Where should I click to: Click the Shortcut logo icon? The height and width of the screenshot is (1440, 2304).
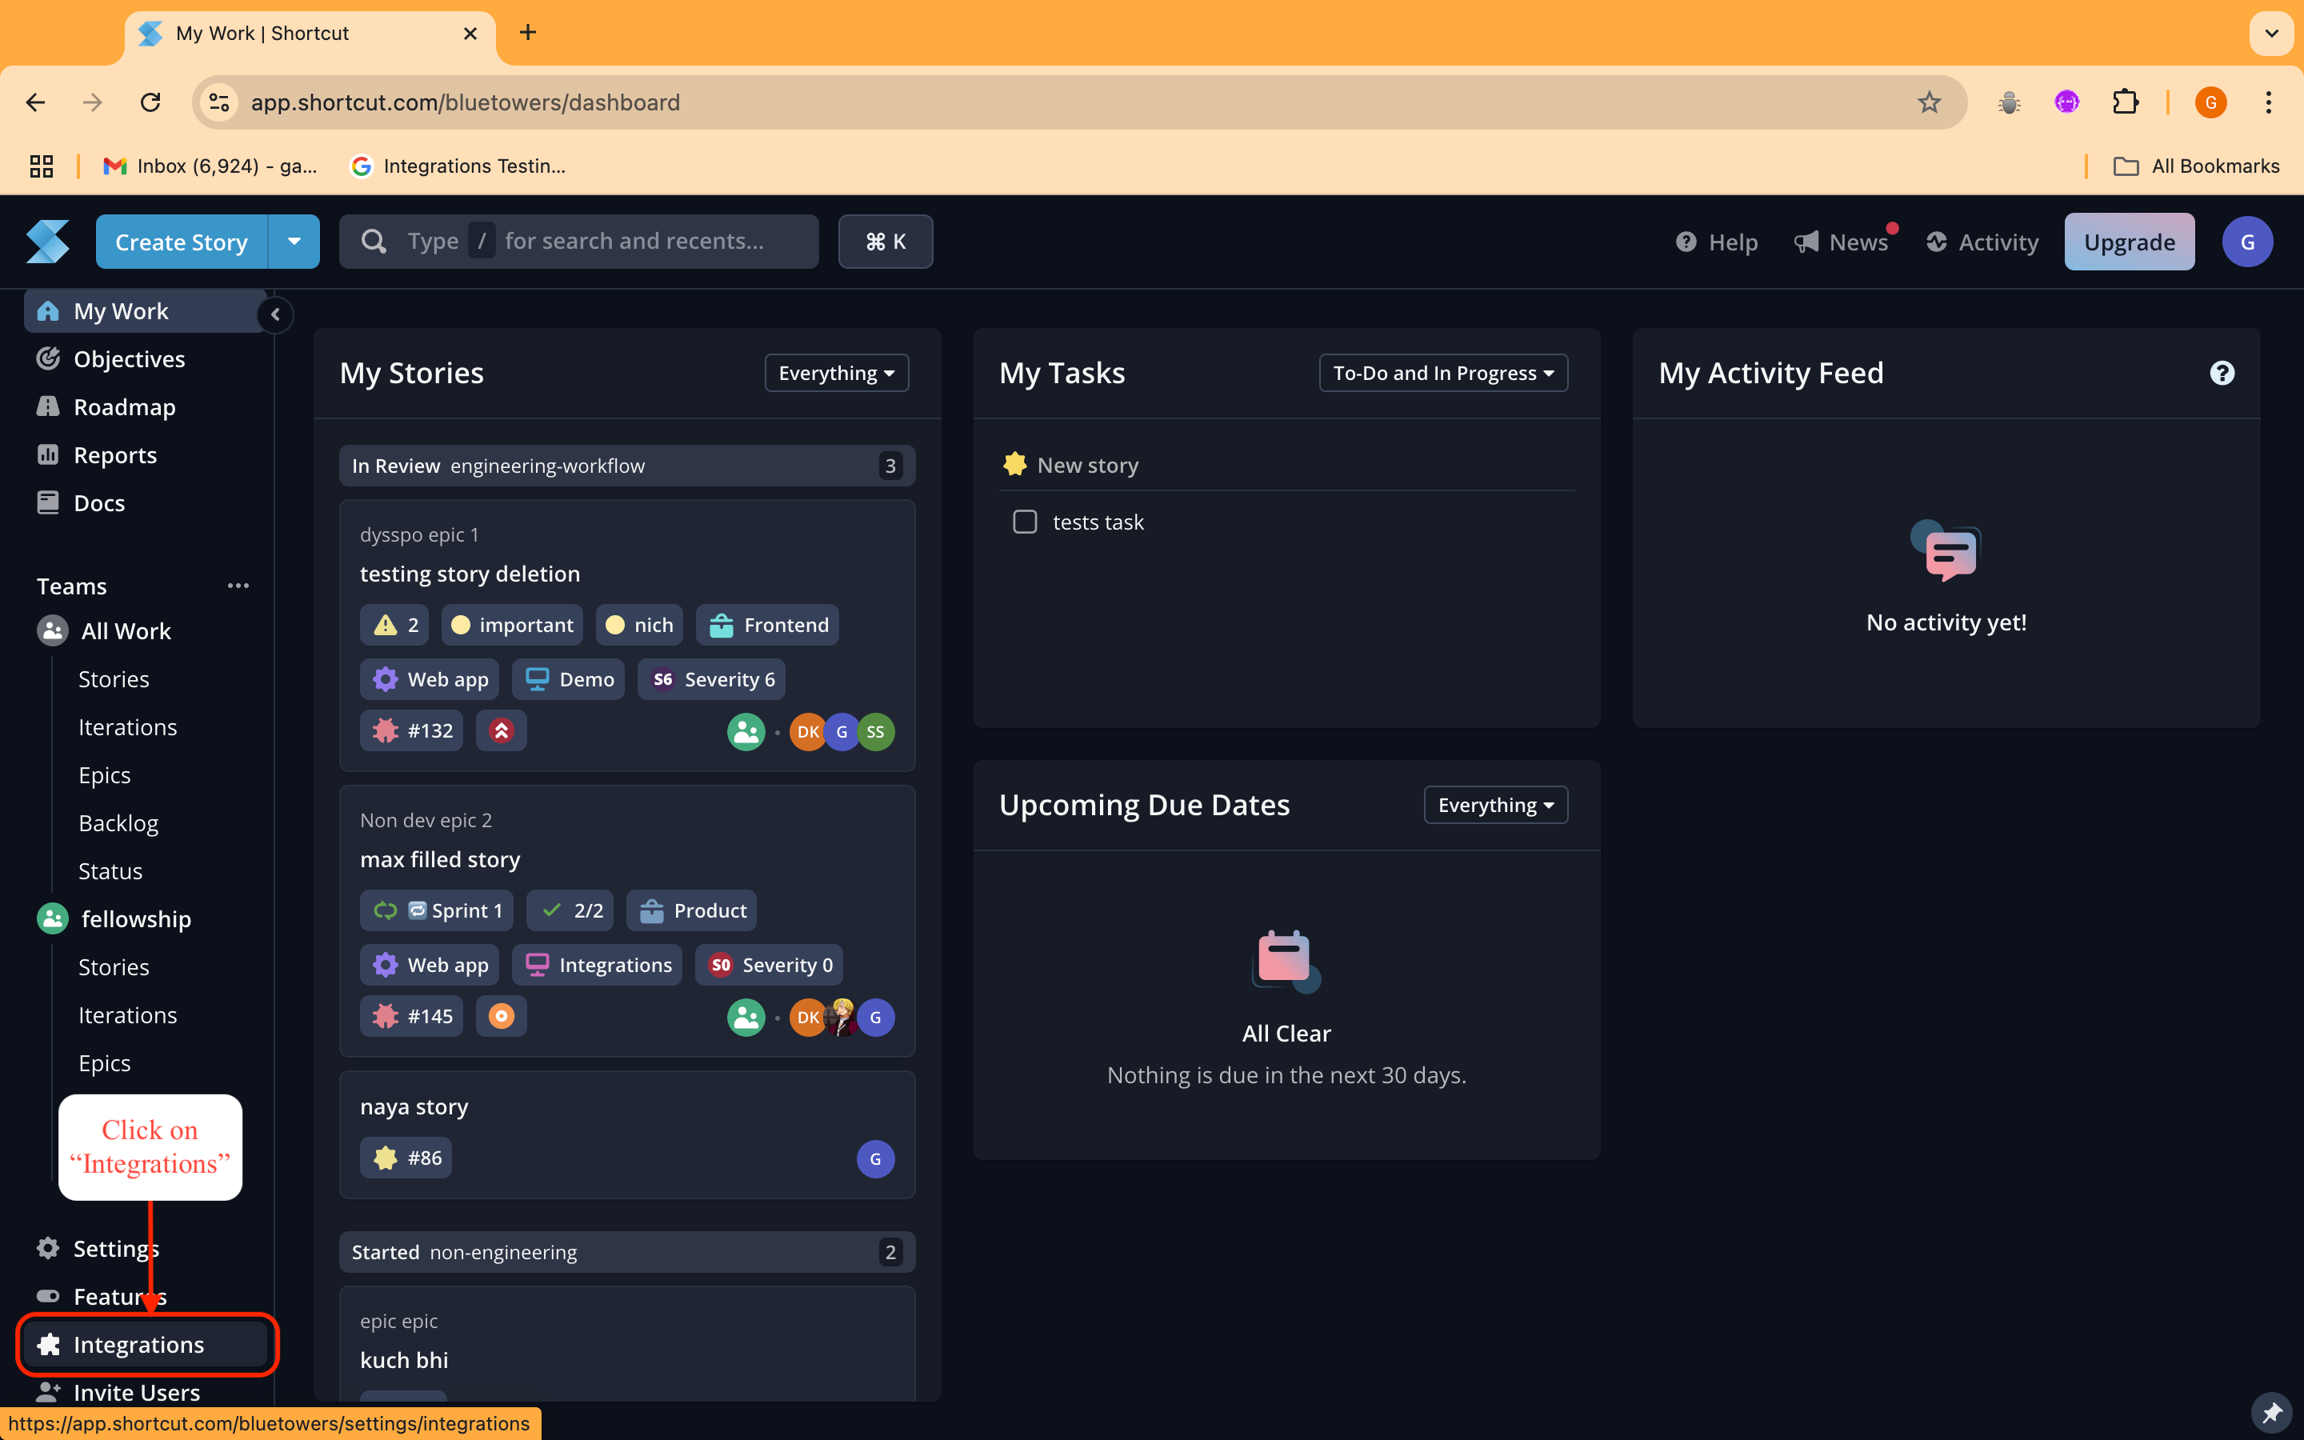tap(47, 241)
